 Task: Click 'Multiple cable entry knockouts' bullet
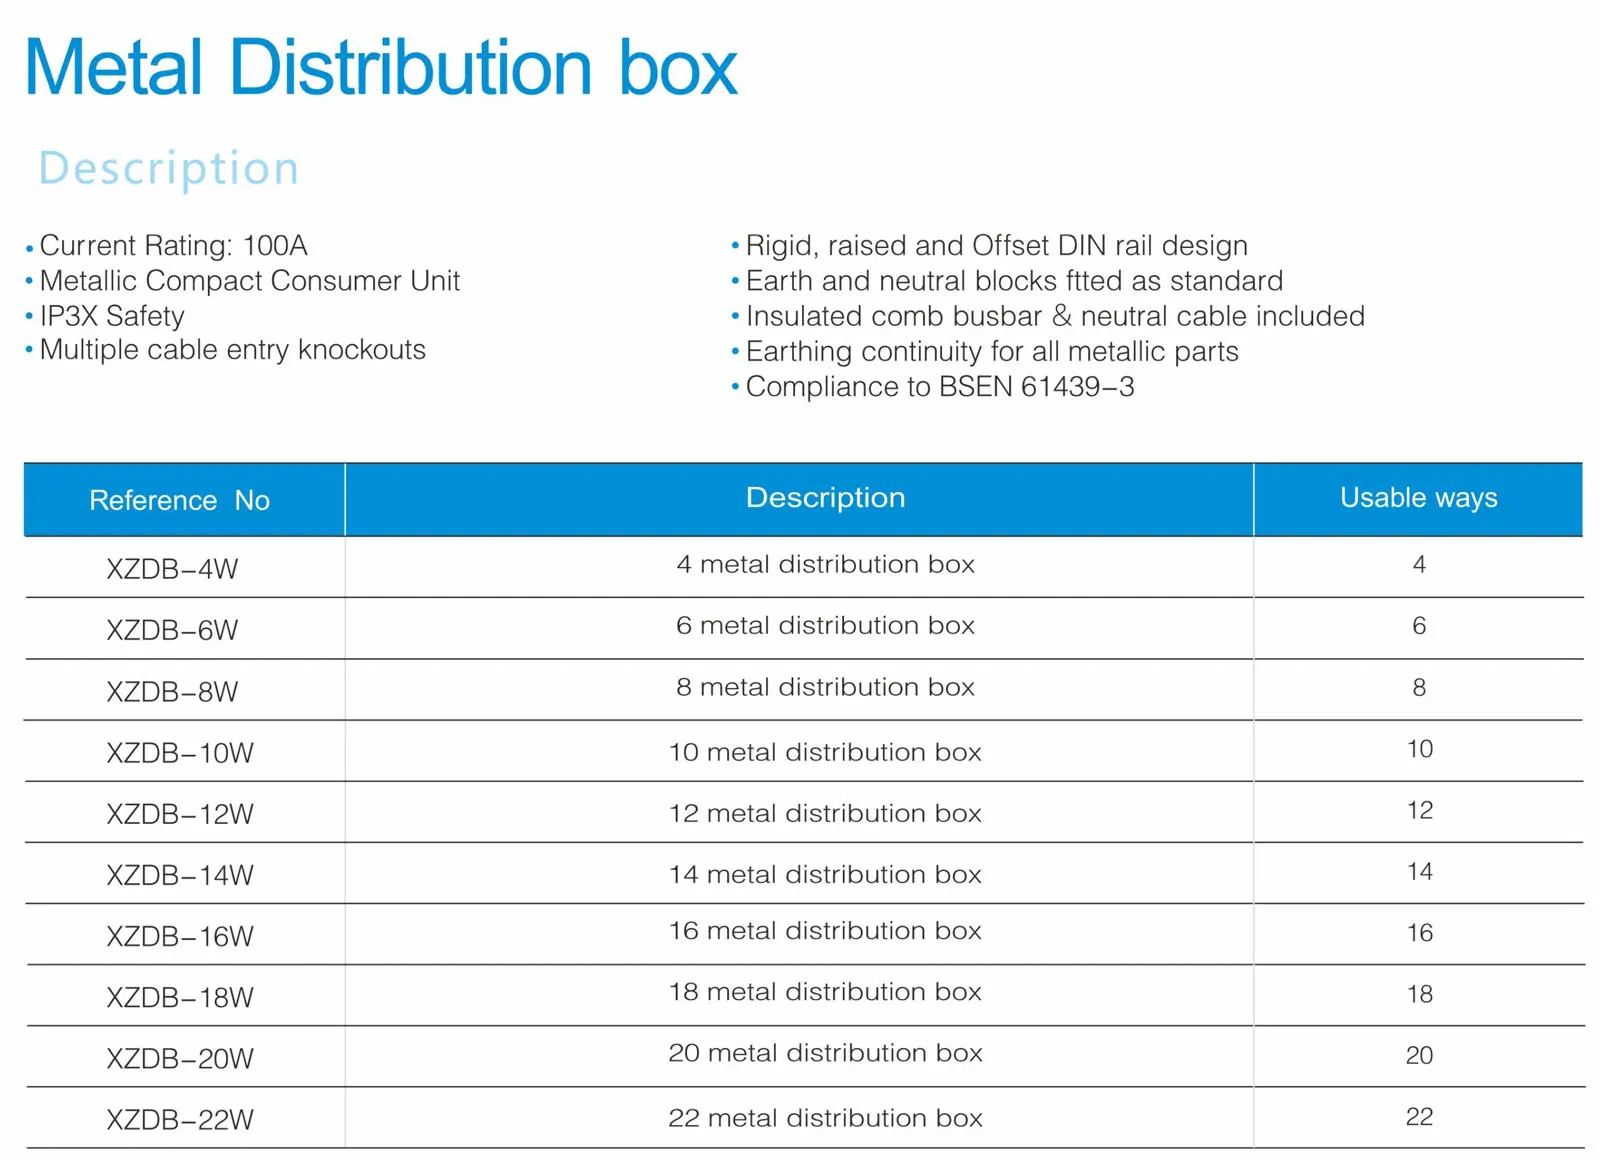[232, 350]
